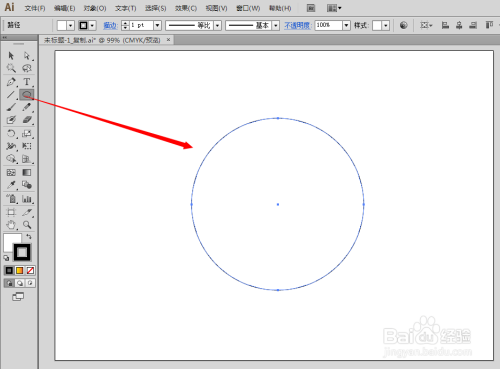Image resolution: width=500 pixels, height=369 pixels.
Task: Swap fill and stroke arrow
Action: 29,236
